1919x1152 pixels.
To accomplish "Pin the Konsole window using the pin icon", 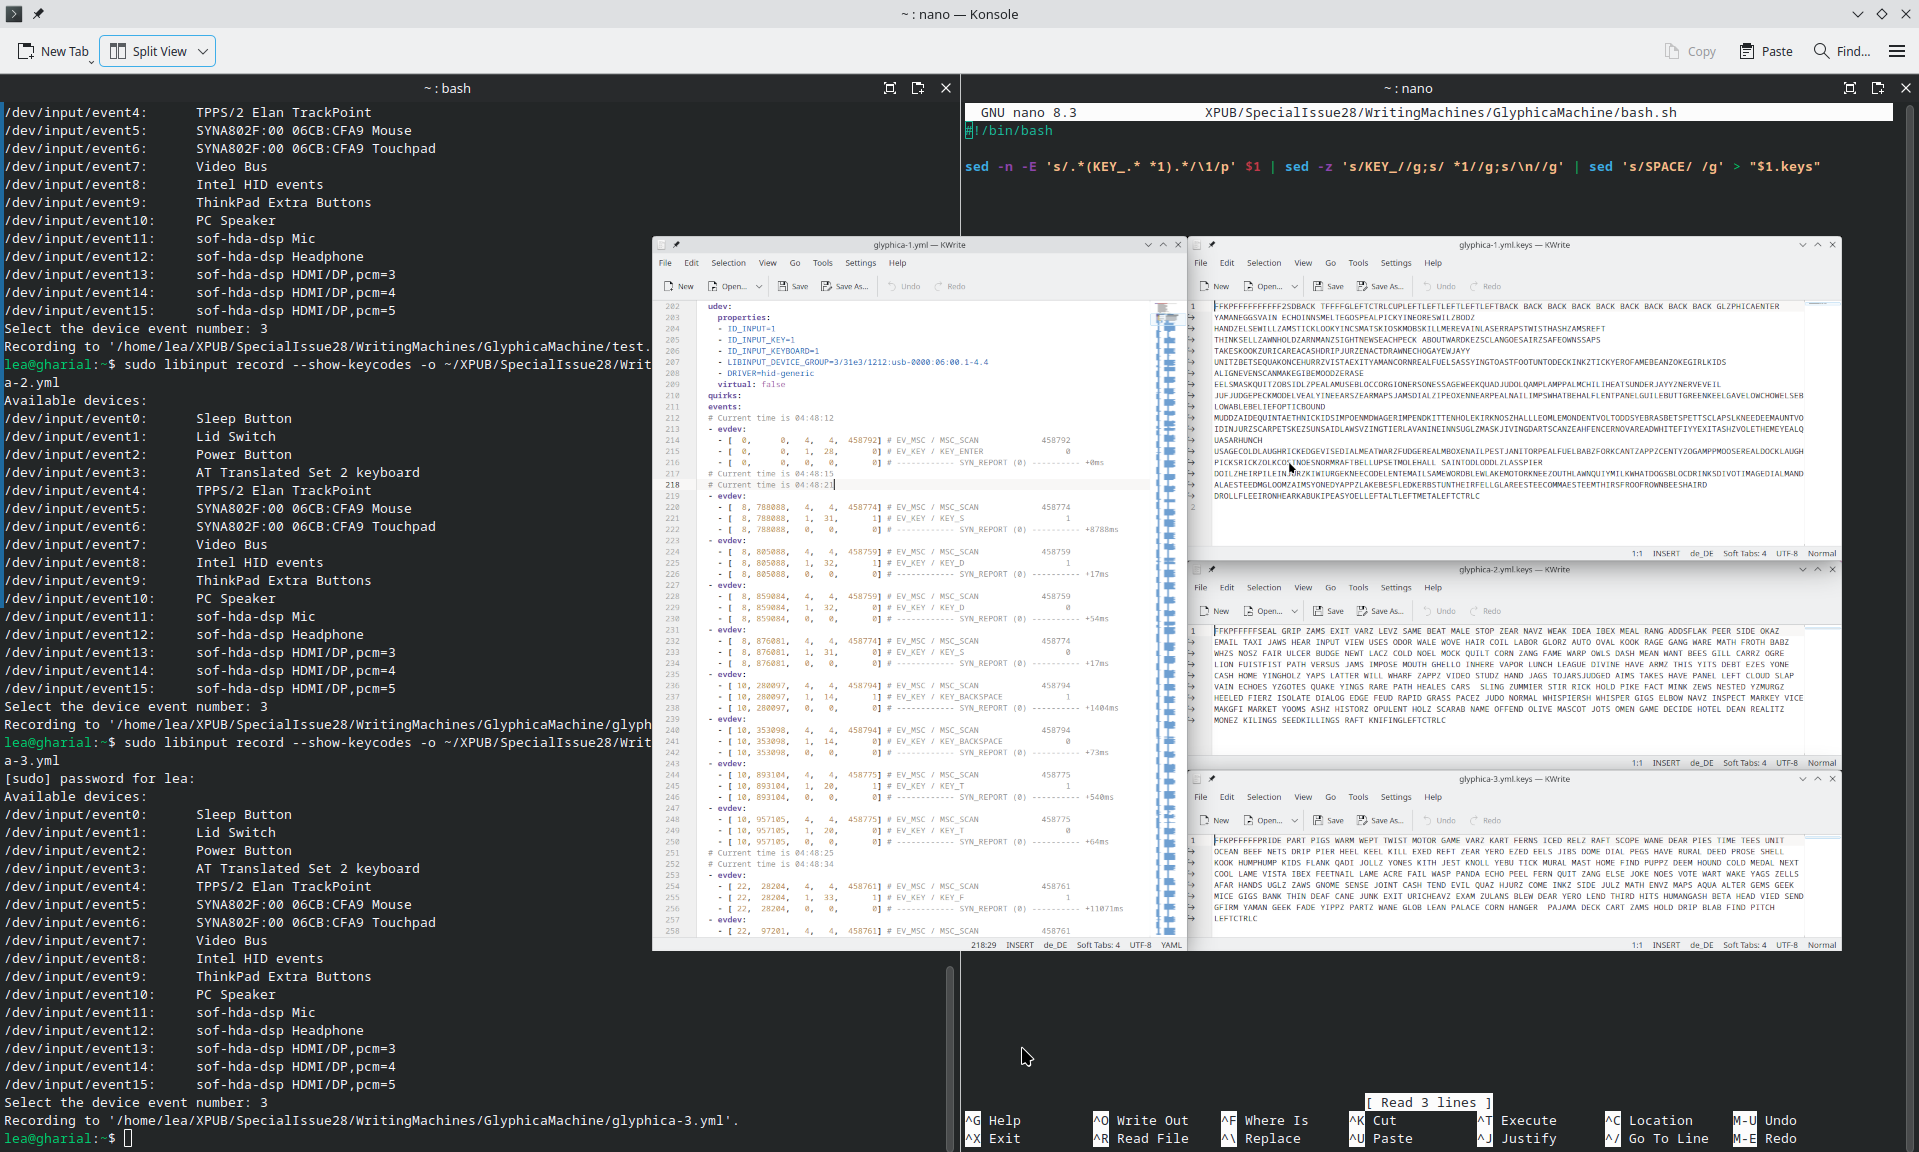I will 37,14.
